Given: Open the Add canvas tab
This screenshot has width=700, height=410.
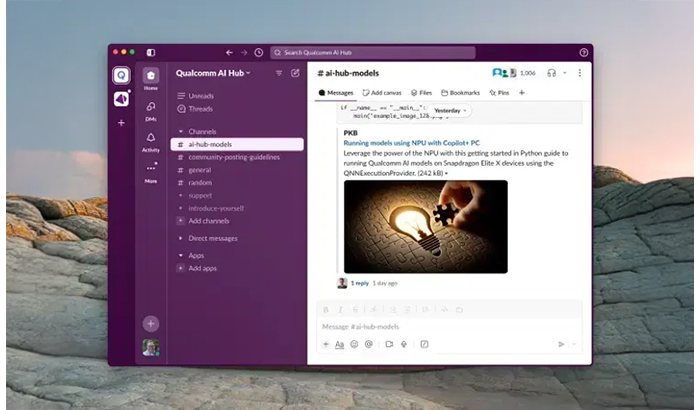Looking at the screenshot, I should click(382, 93).
